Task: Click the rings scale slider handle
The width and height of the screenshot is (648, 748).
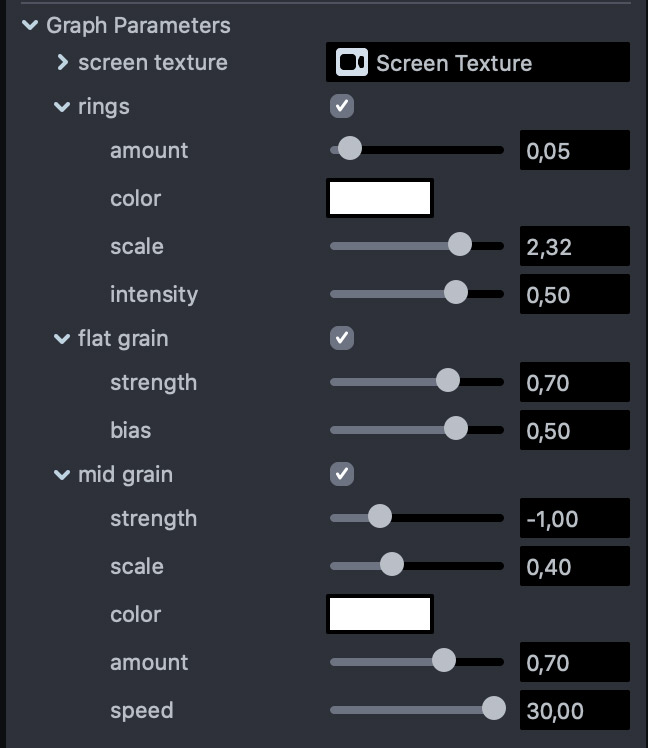Action: coord(460,244)
